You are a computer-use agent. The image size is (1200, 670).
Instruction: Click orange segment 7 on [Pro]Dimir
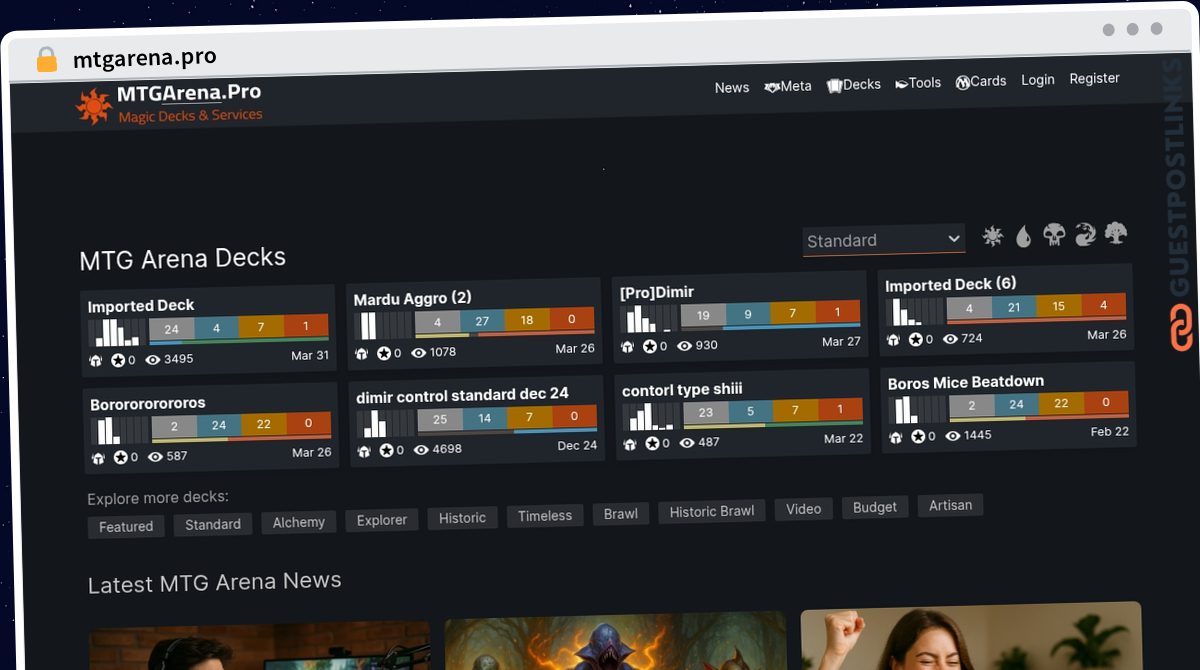pyautogui.click(x=793, y=314)
